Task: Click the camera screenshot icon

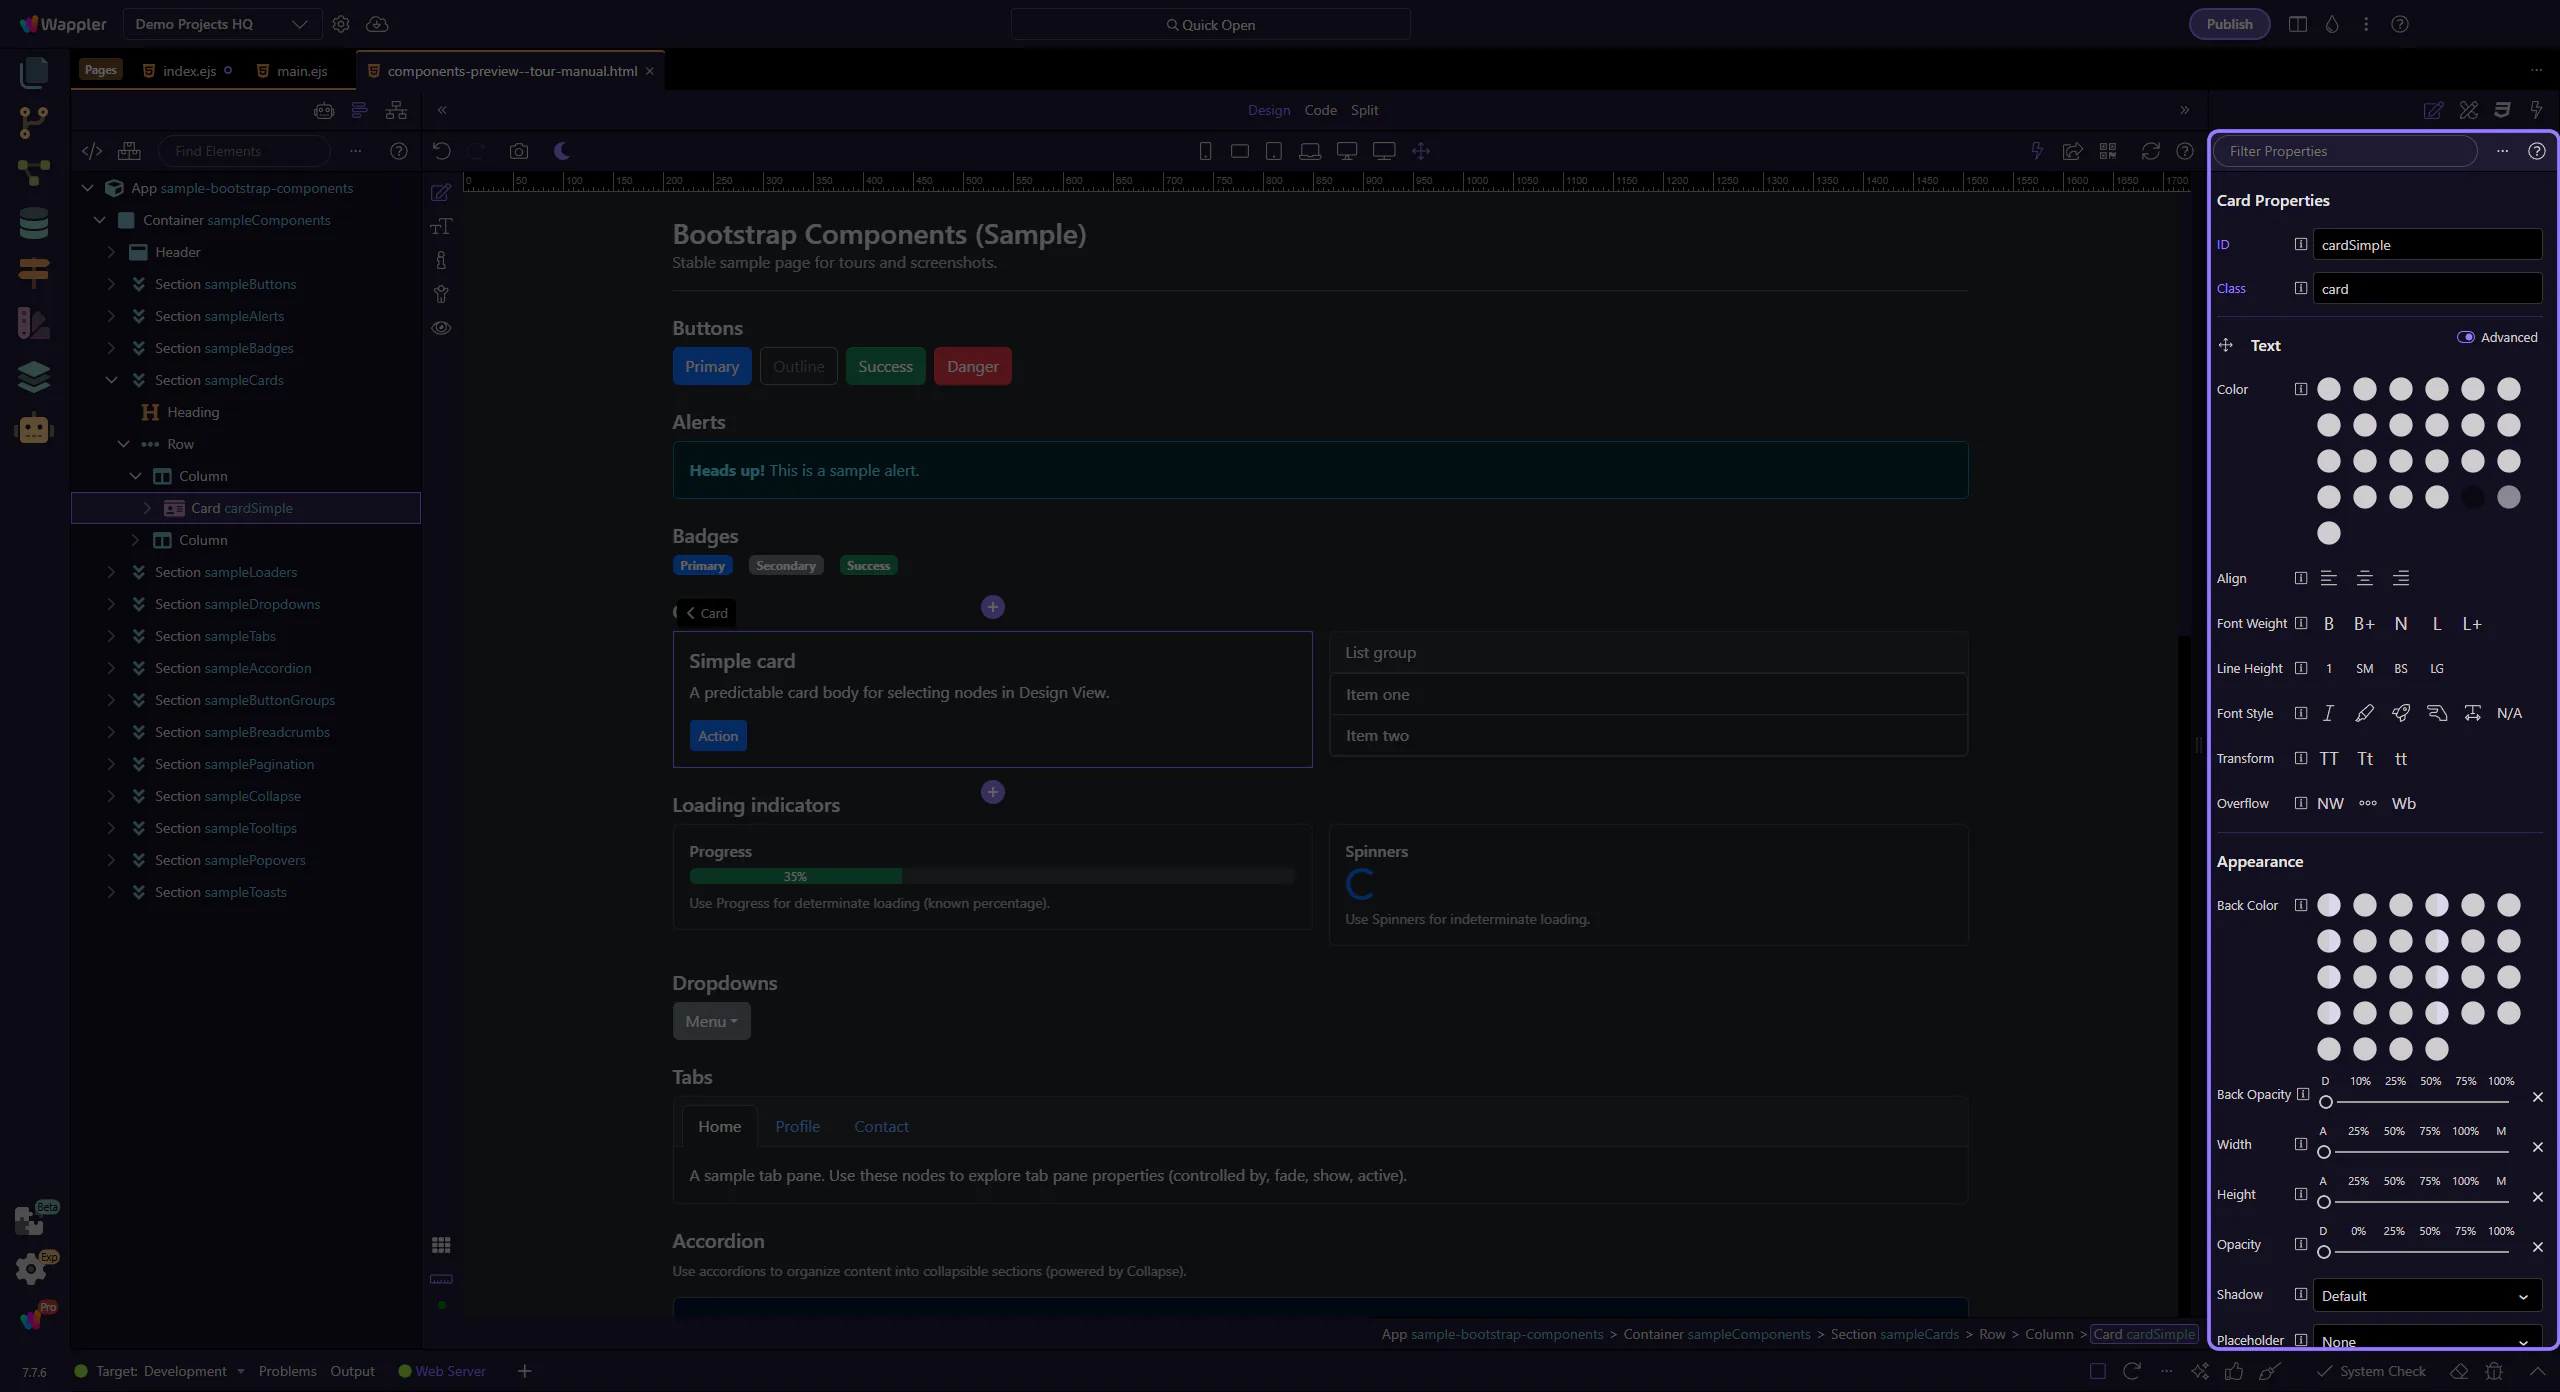Action: click(518, 151)
